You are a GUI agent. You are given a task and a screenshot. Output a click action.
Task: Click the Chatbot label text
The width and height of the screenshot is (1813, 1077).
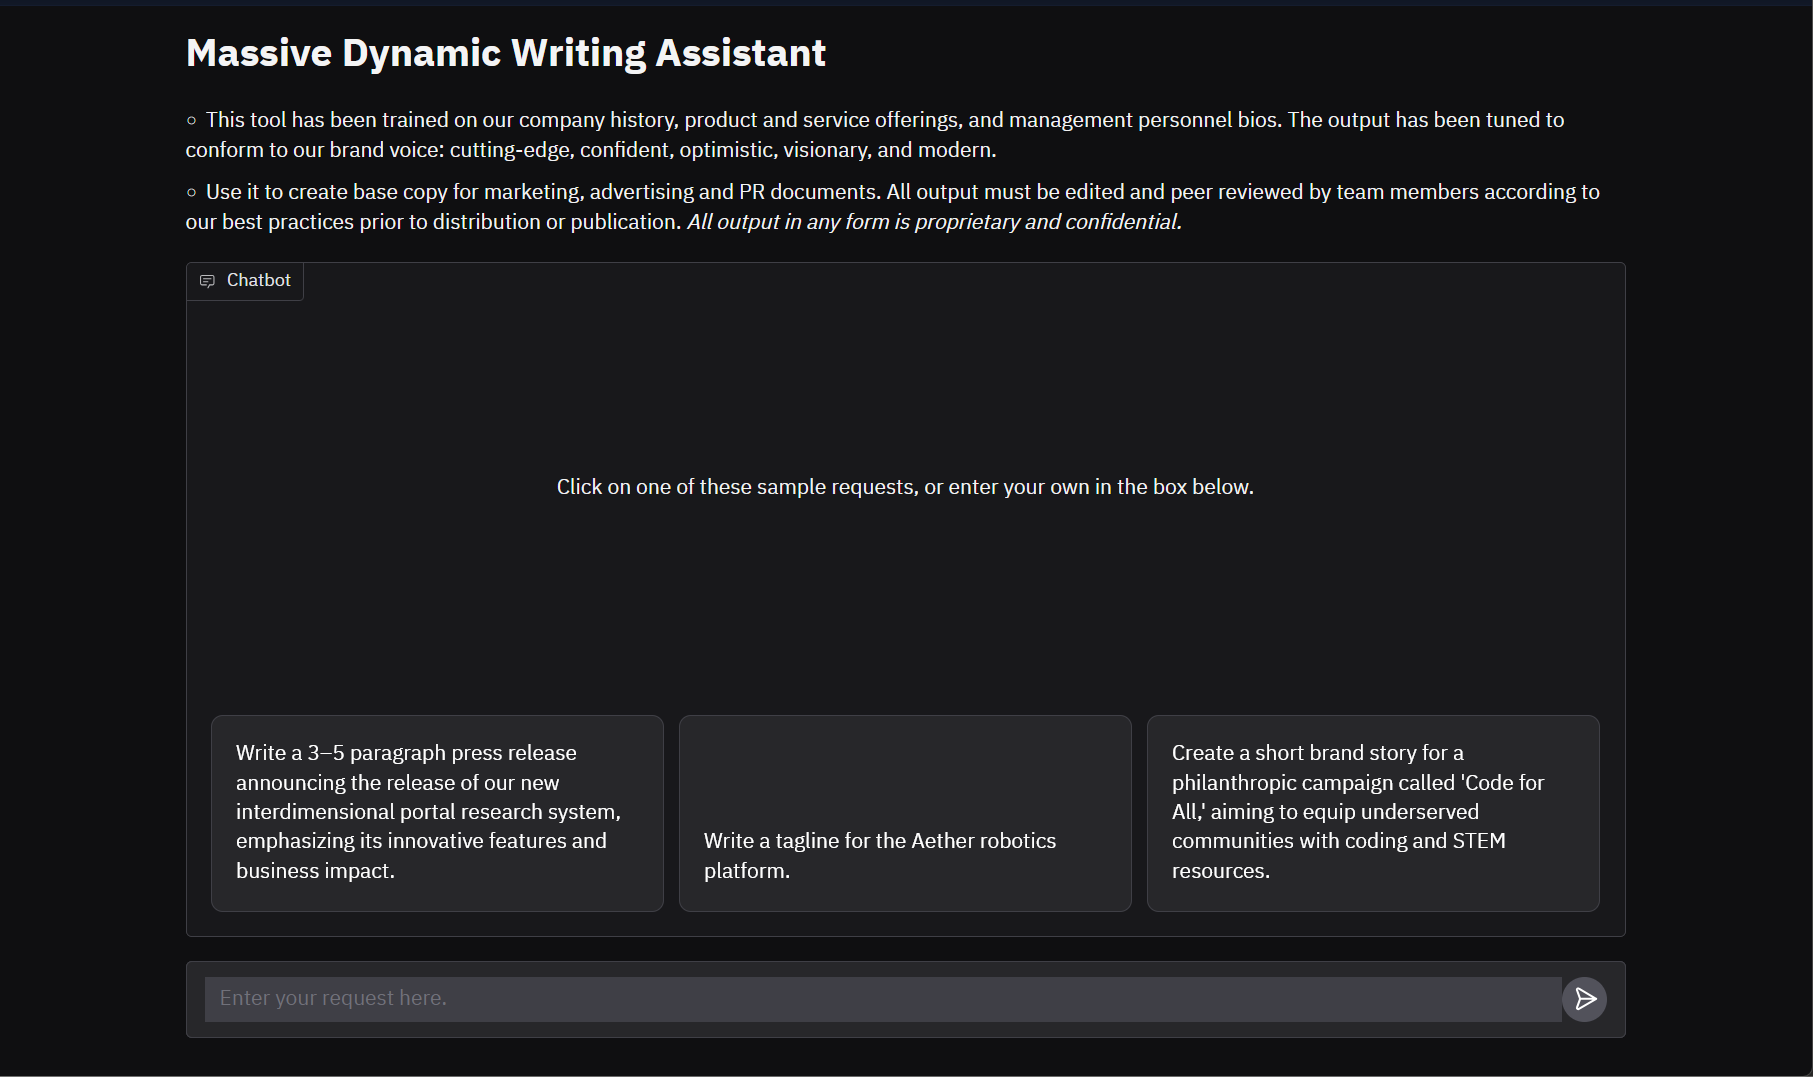[258, 281]
